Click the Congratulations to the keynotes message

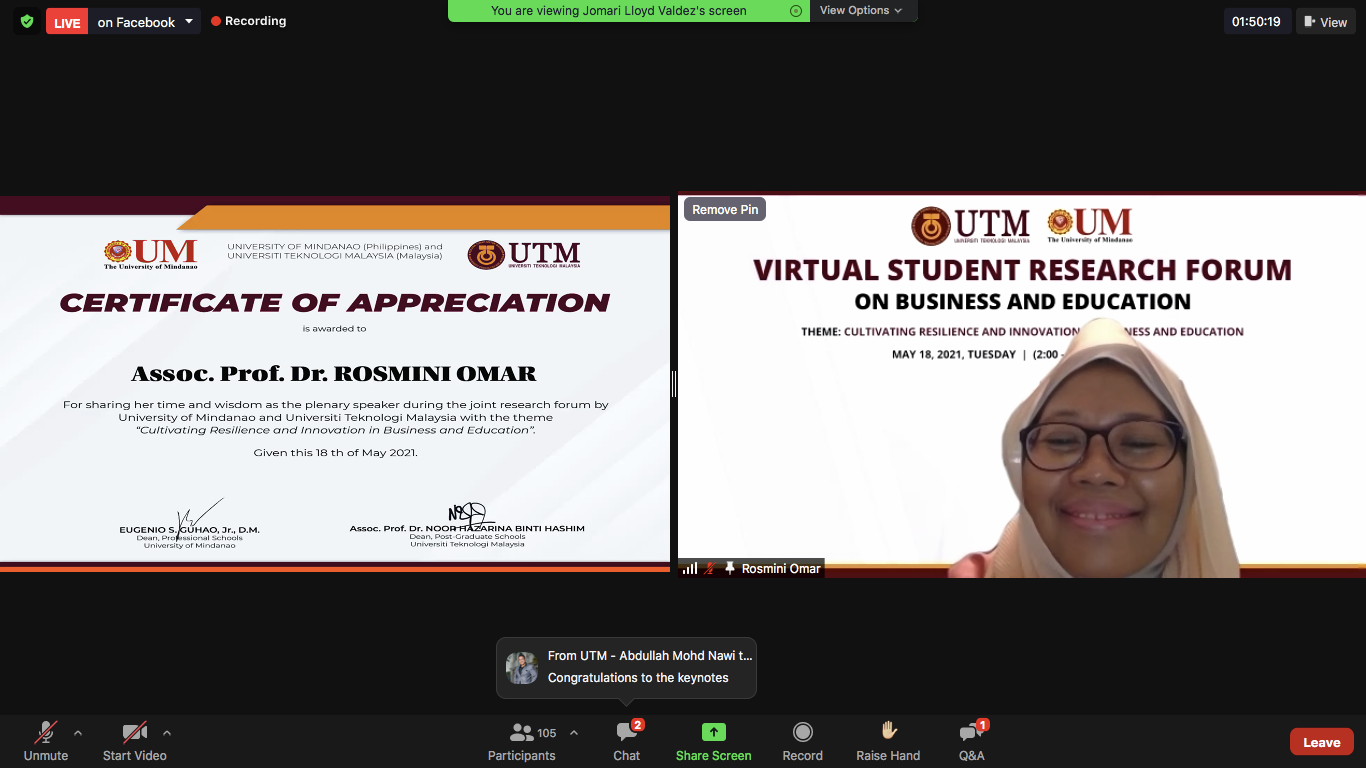point(638,678)
